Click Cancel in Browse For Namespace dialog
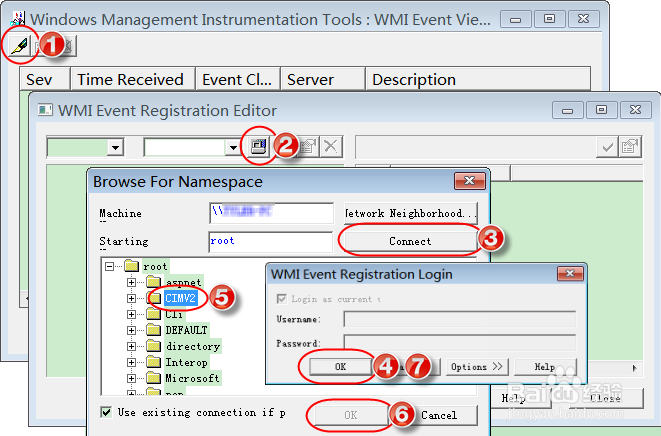This screenshot has height=436, width=661. click(439, 415)
